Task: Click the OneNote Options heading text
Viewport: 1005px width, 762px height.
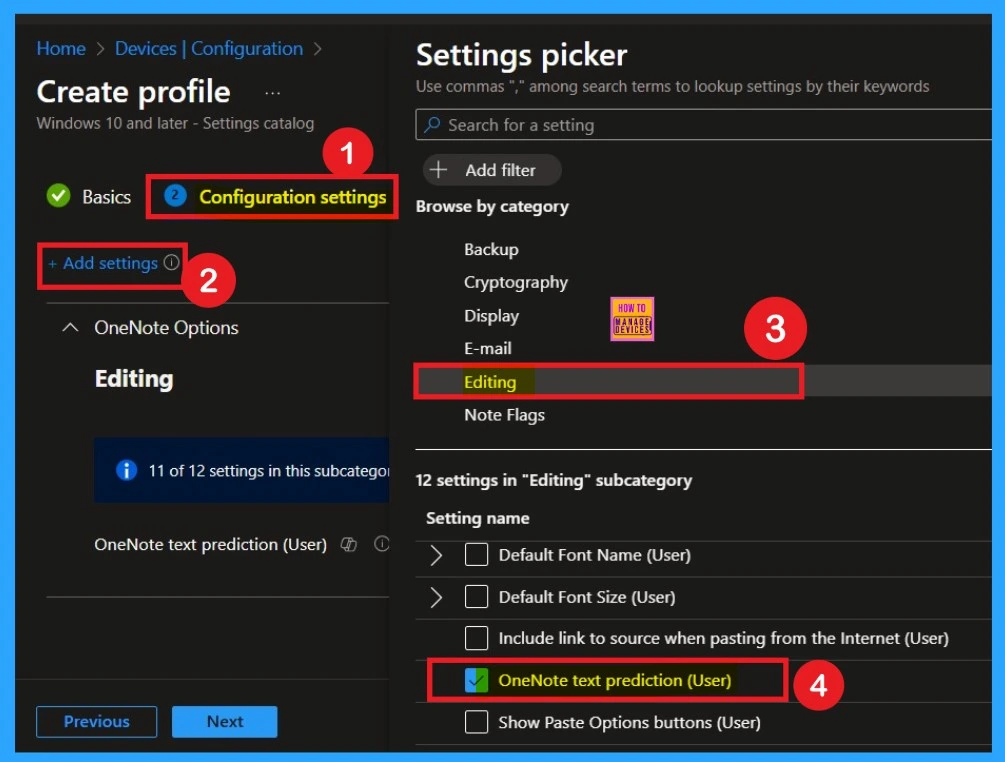Action: pyautogui.click(x=167, y=327)
